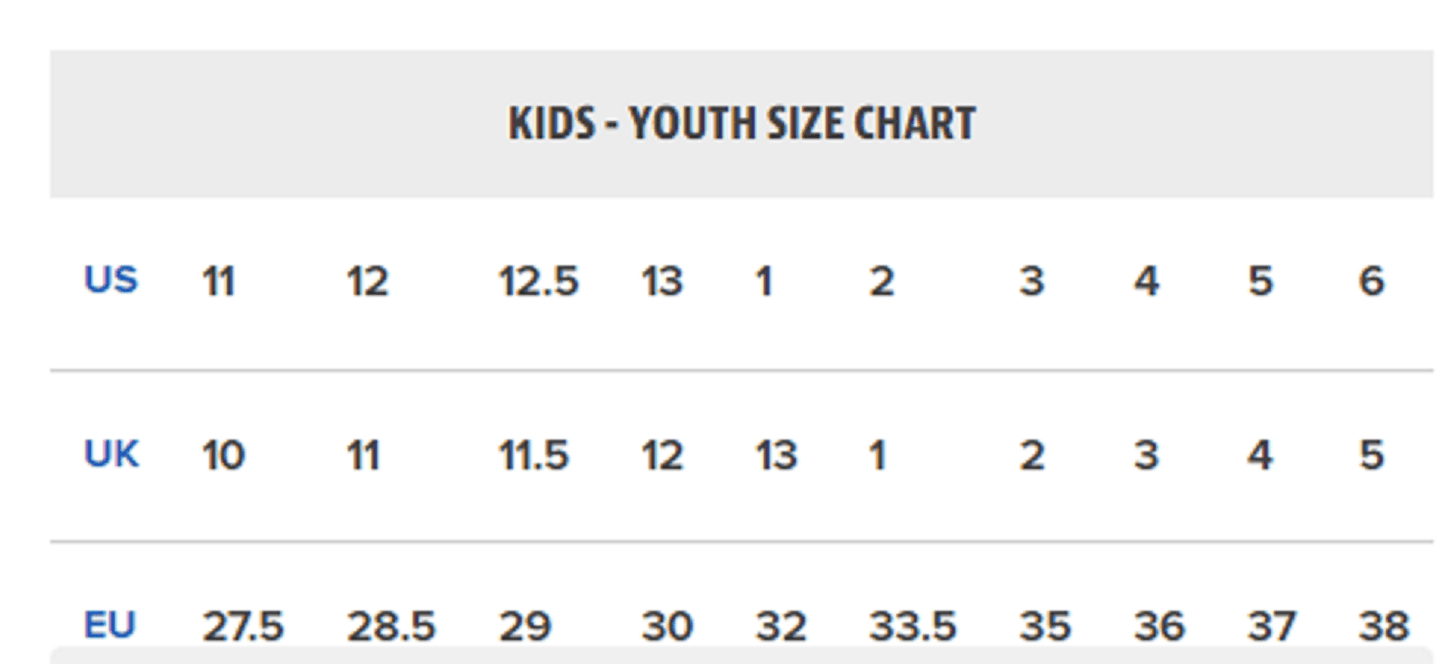Select US size 12.5 cell
Viewport: 1445px width, 664px height.
[538, 282]
